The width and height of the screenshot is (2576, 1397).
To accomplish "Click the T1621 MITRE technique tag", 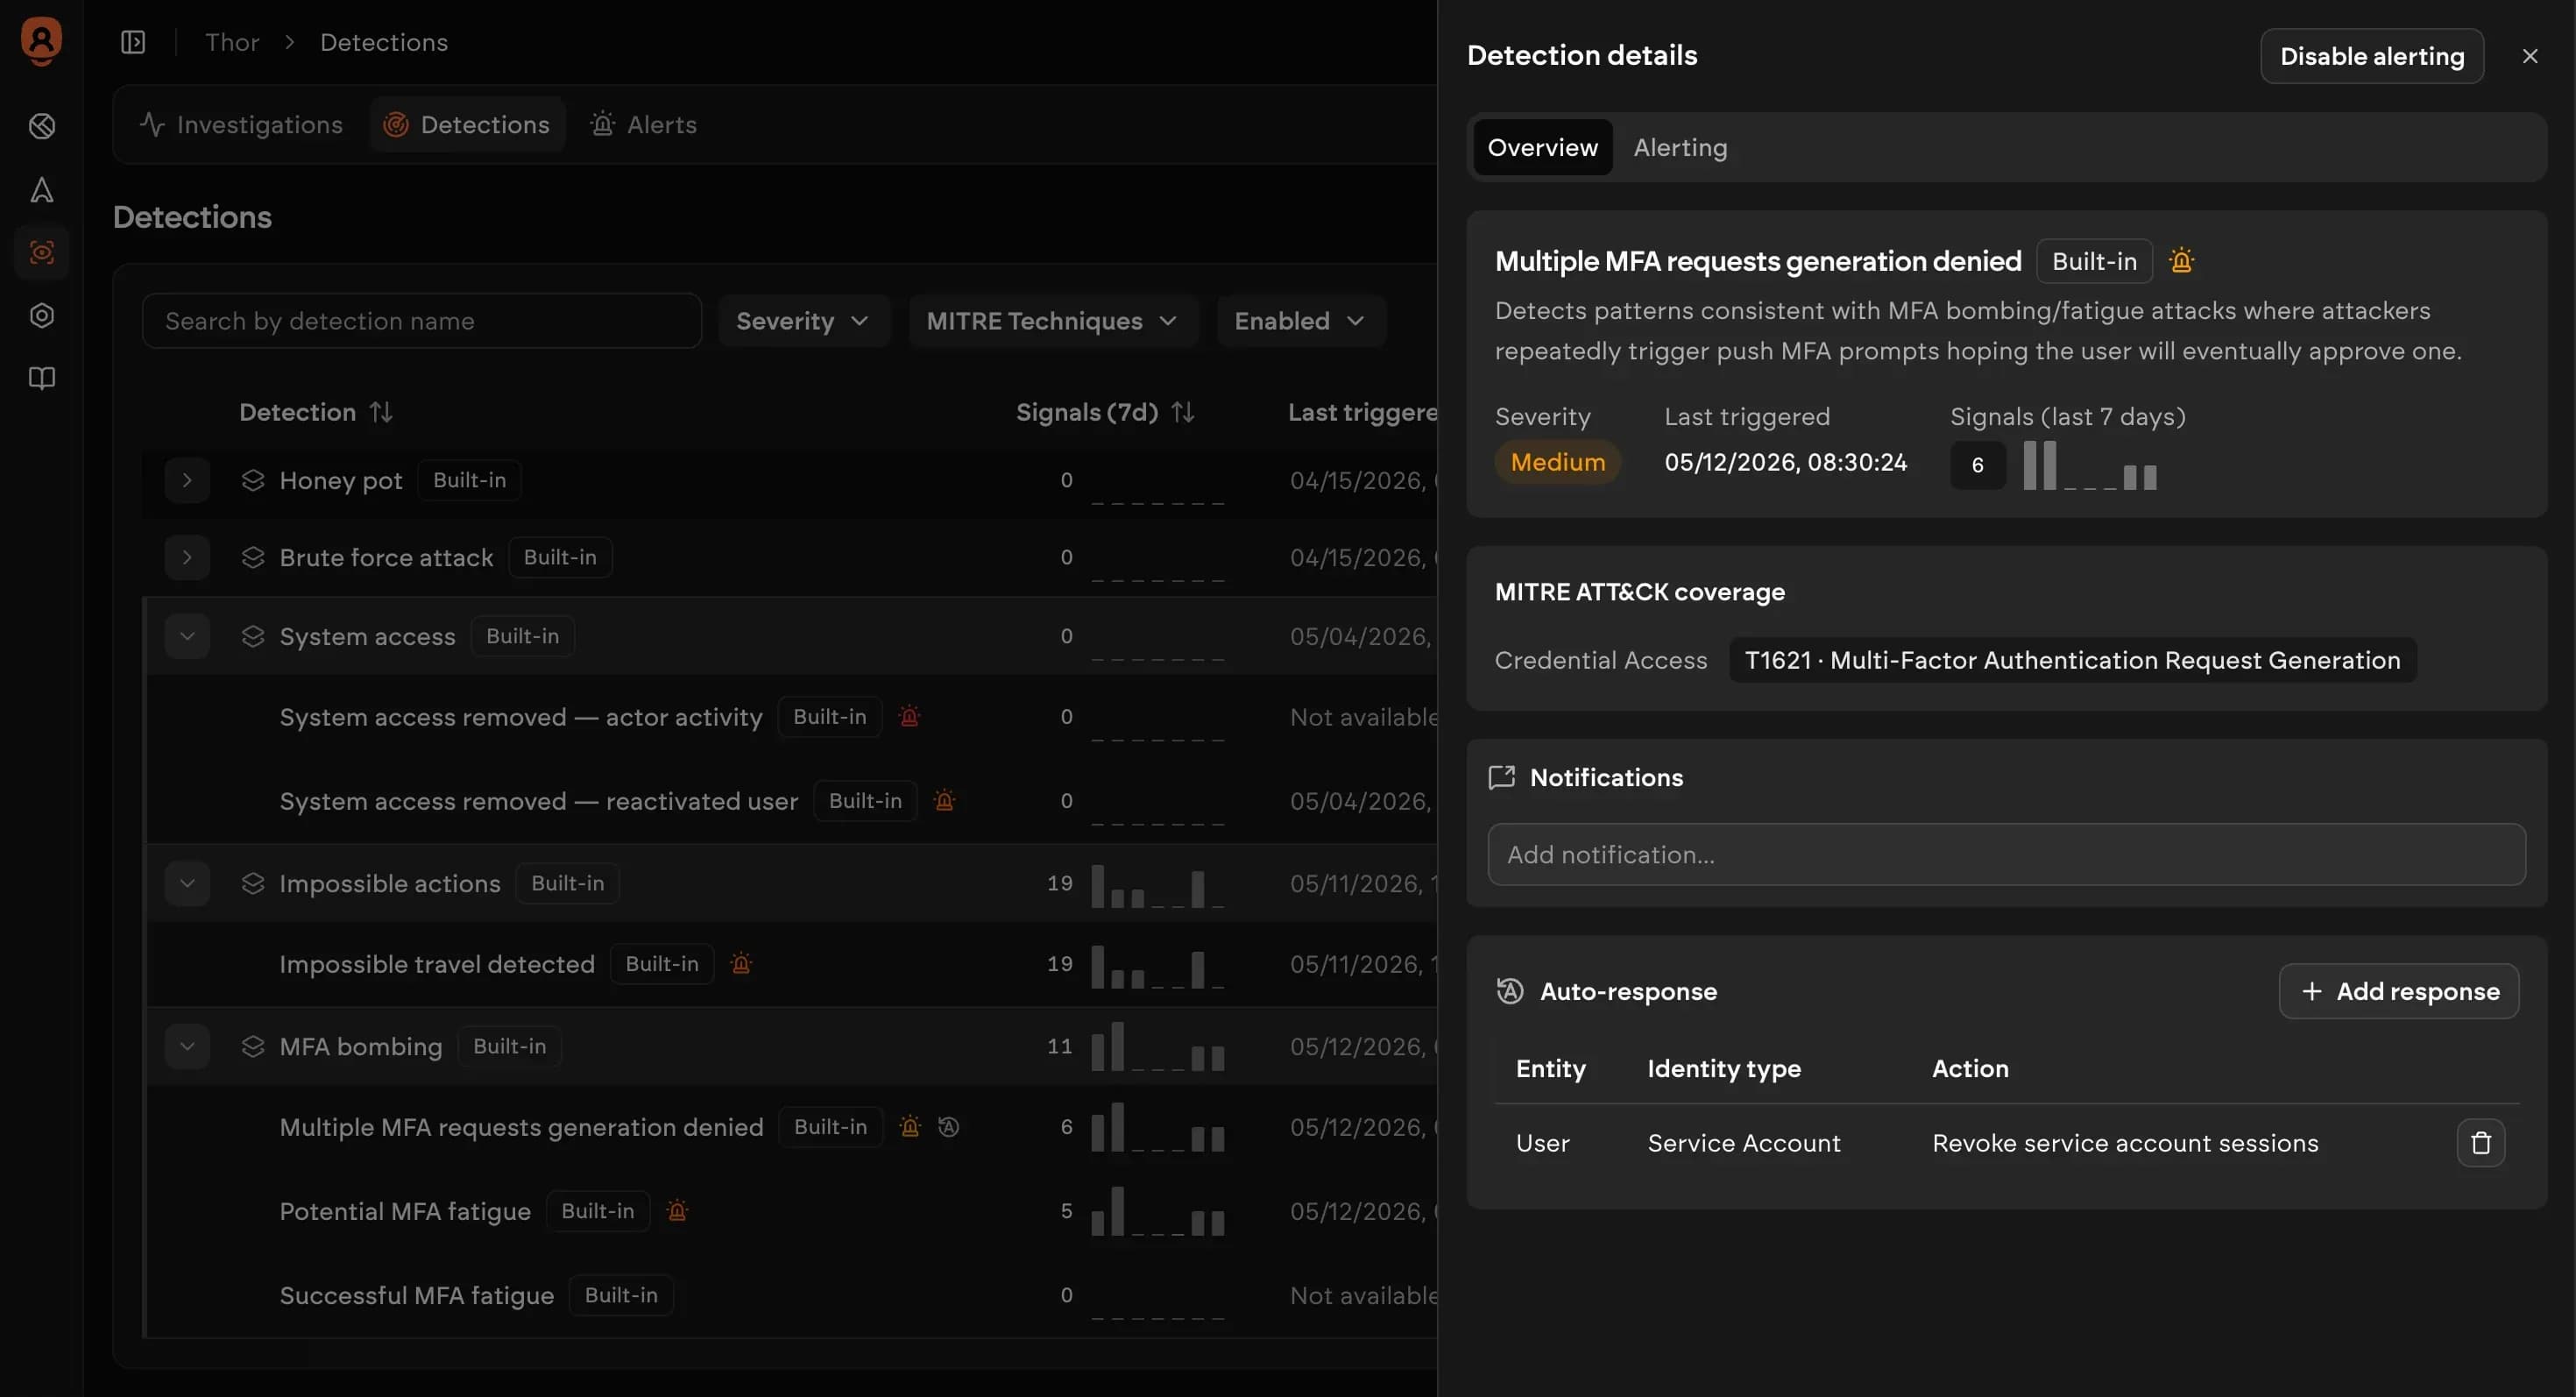I will tap(2072, 660).
